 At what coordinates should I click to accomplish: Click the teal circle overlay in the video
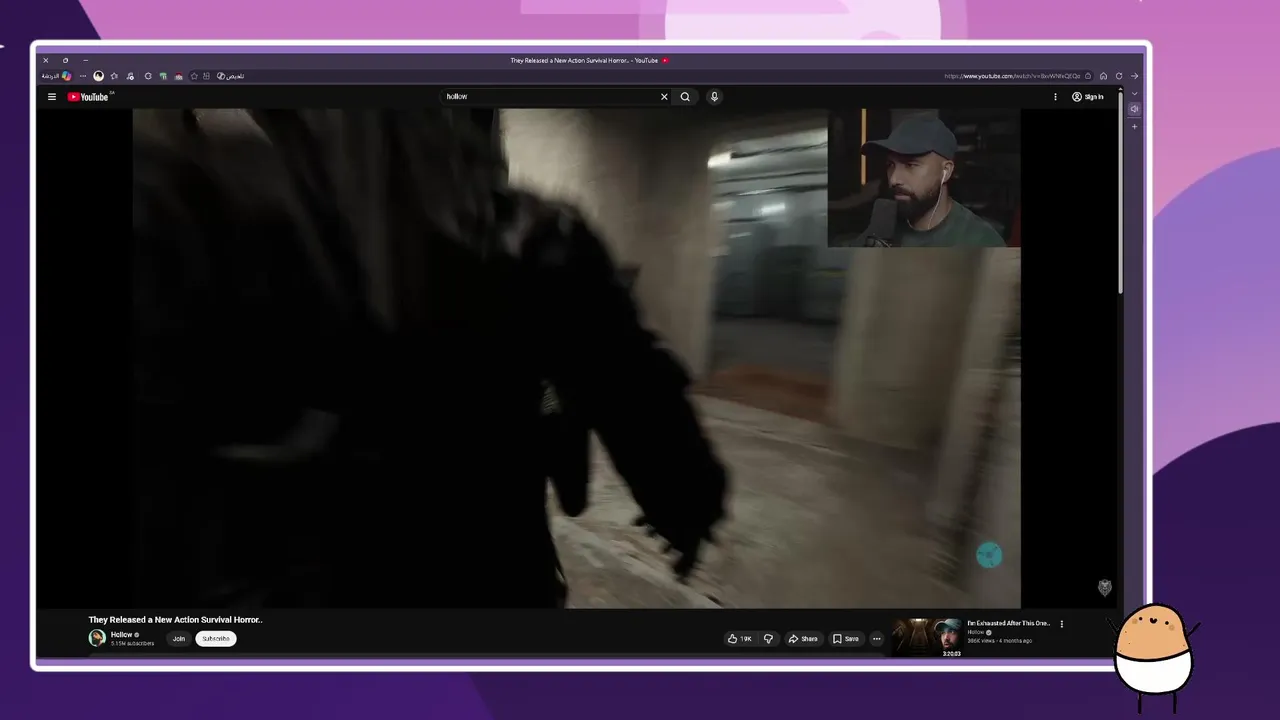(x=989, y=555)
